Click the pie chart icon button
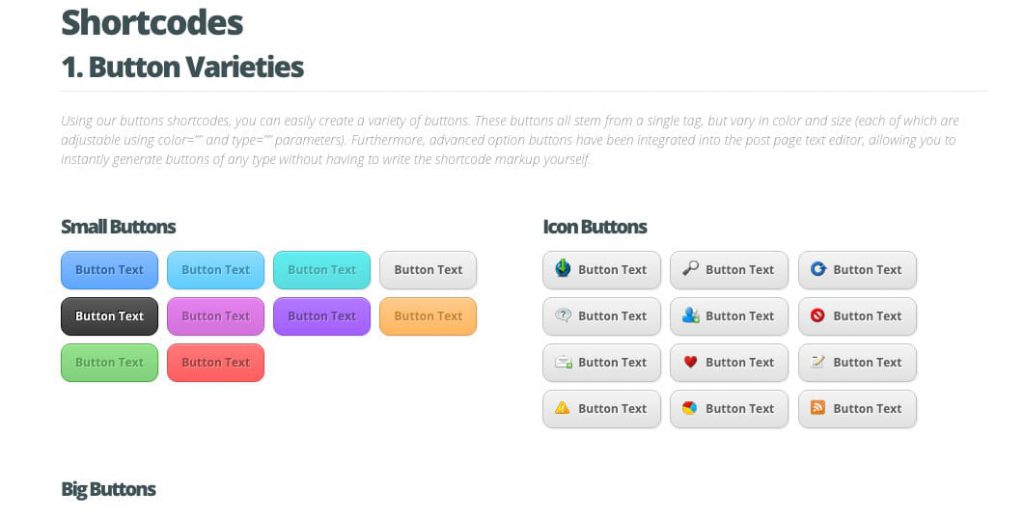This screenshot has width=1024, height=519. [x=729, y=409]
